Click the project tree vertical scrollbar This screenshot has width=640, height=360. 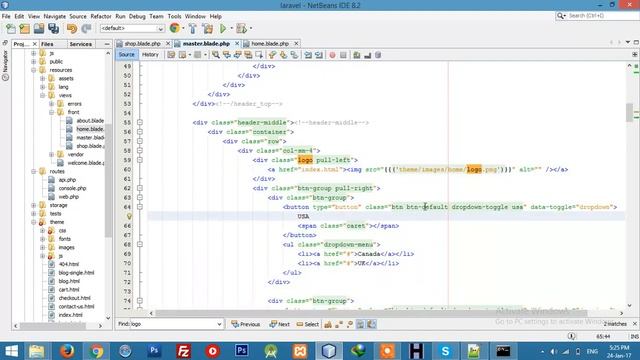[x=108, y=180]
